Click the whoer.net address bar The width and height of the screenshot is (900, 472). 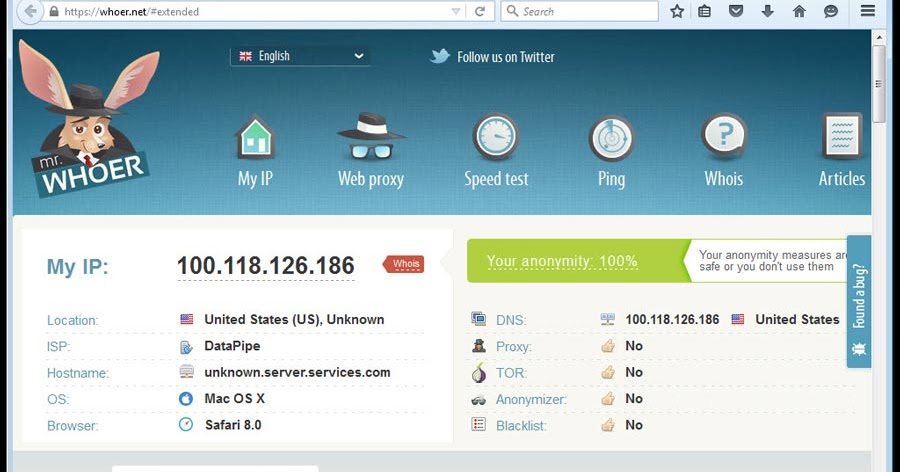tap(253, 11)
